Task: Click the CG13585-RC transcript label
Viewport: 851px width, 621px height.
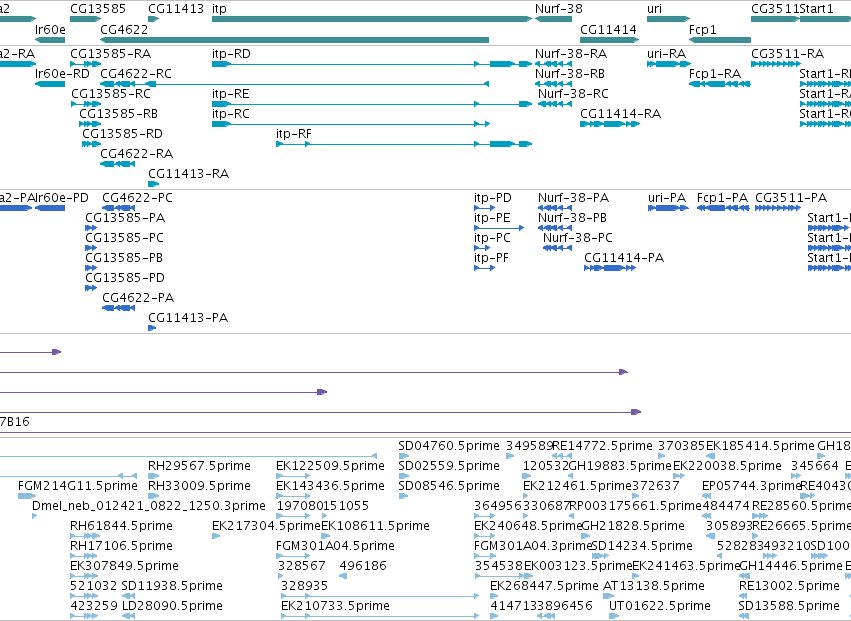Action: 111,93
